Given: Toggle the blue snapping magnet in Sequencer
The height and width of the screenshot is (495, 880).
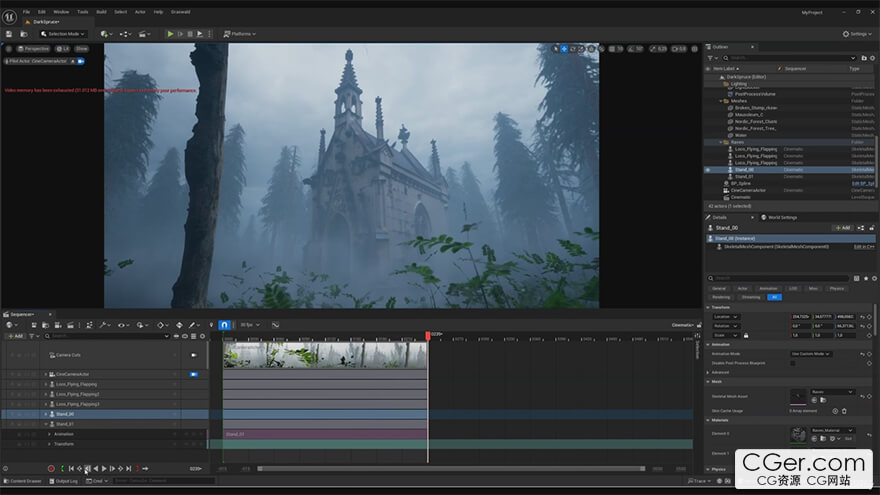Looking at the screenshot, I should (225, 325).
